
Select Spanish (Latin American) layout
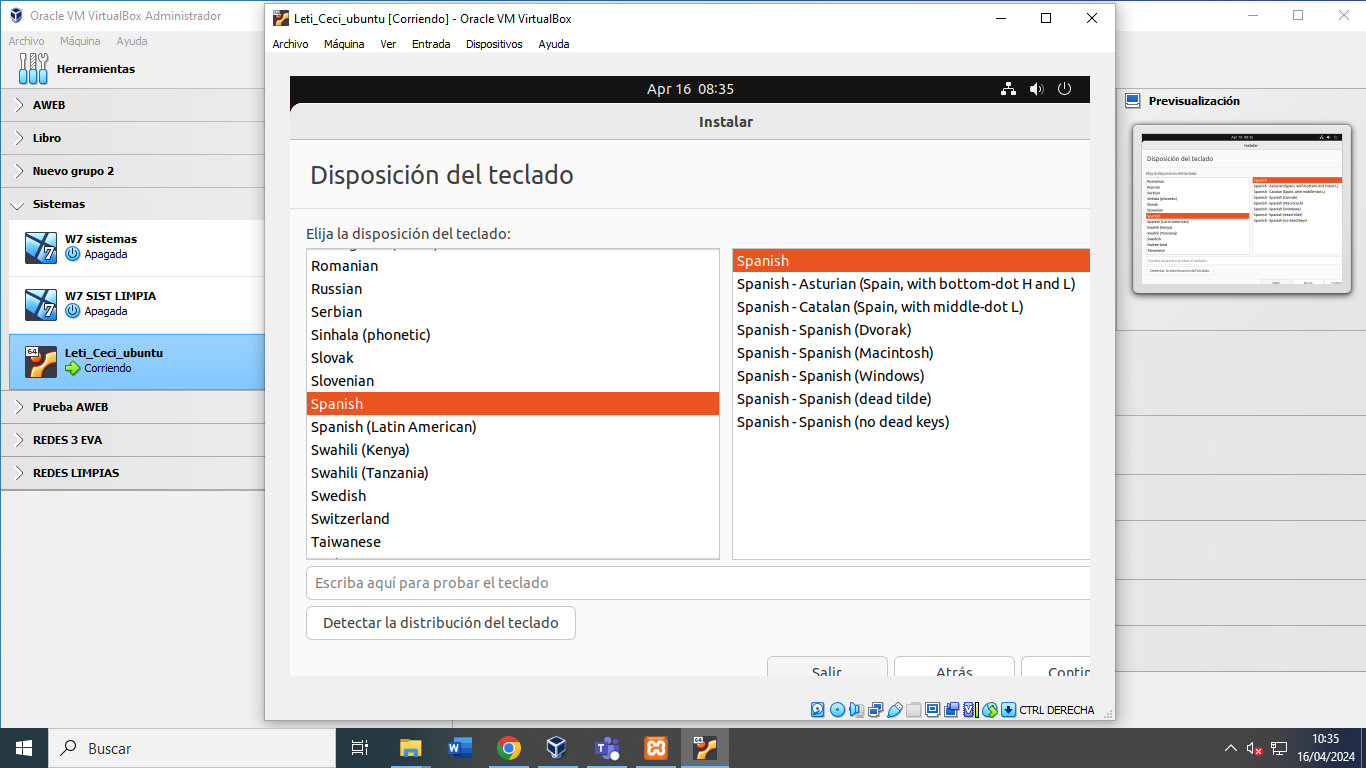coord(394,427)
